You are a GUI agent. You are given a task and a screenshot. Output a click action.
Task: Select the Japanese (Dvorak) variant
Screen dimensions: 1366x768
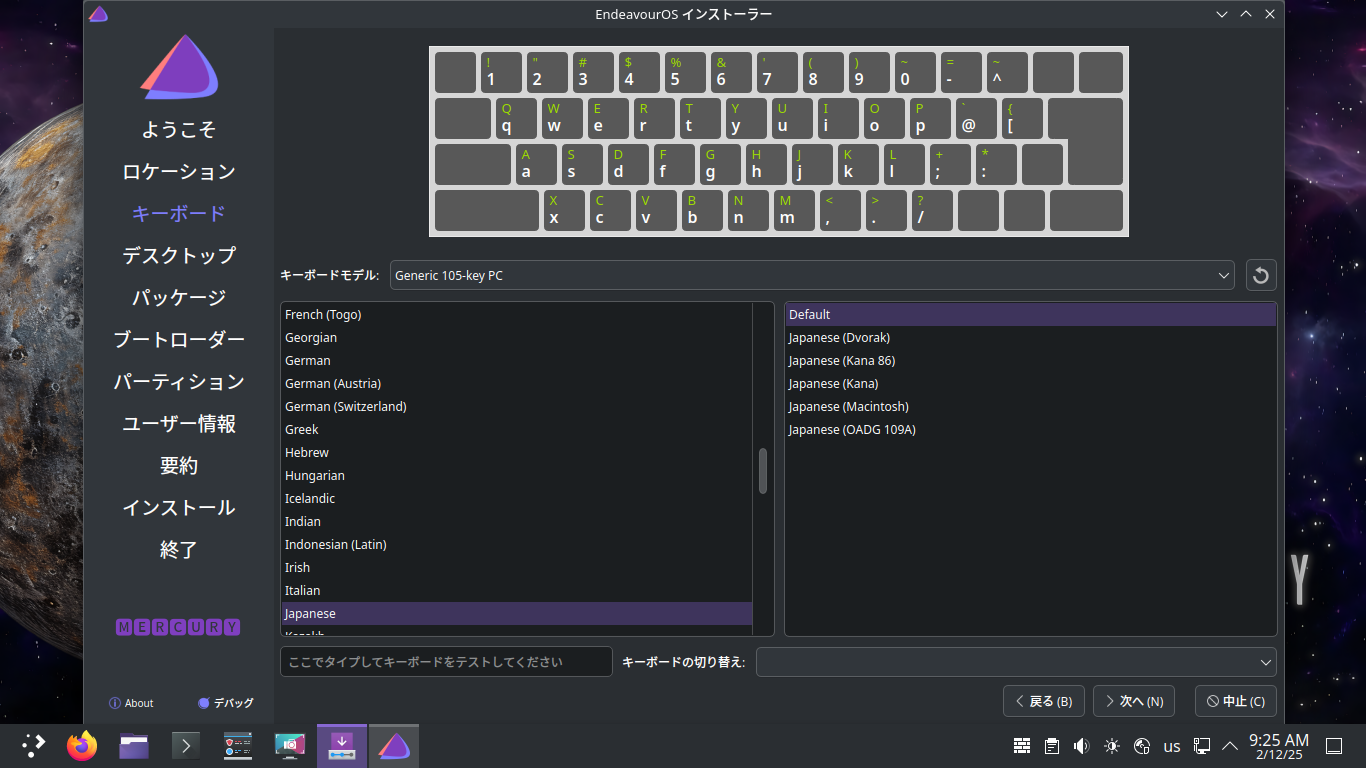pos(1030,337)
